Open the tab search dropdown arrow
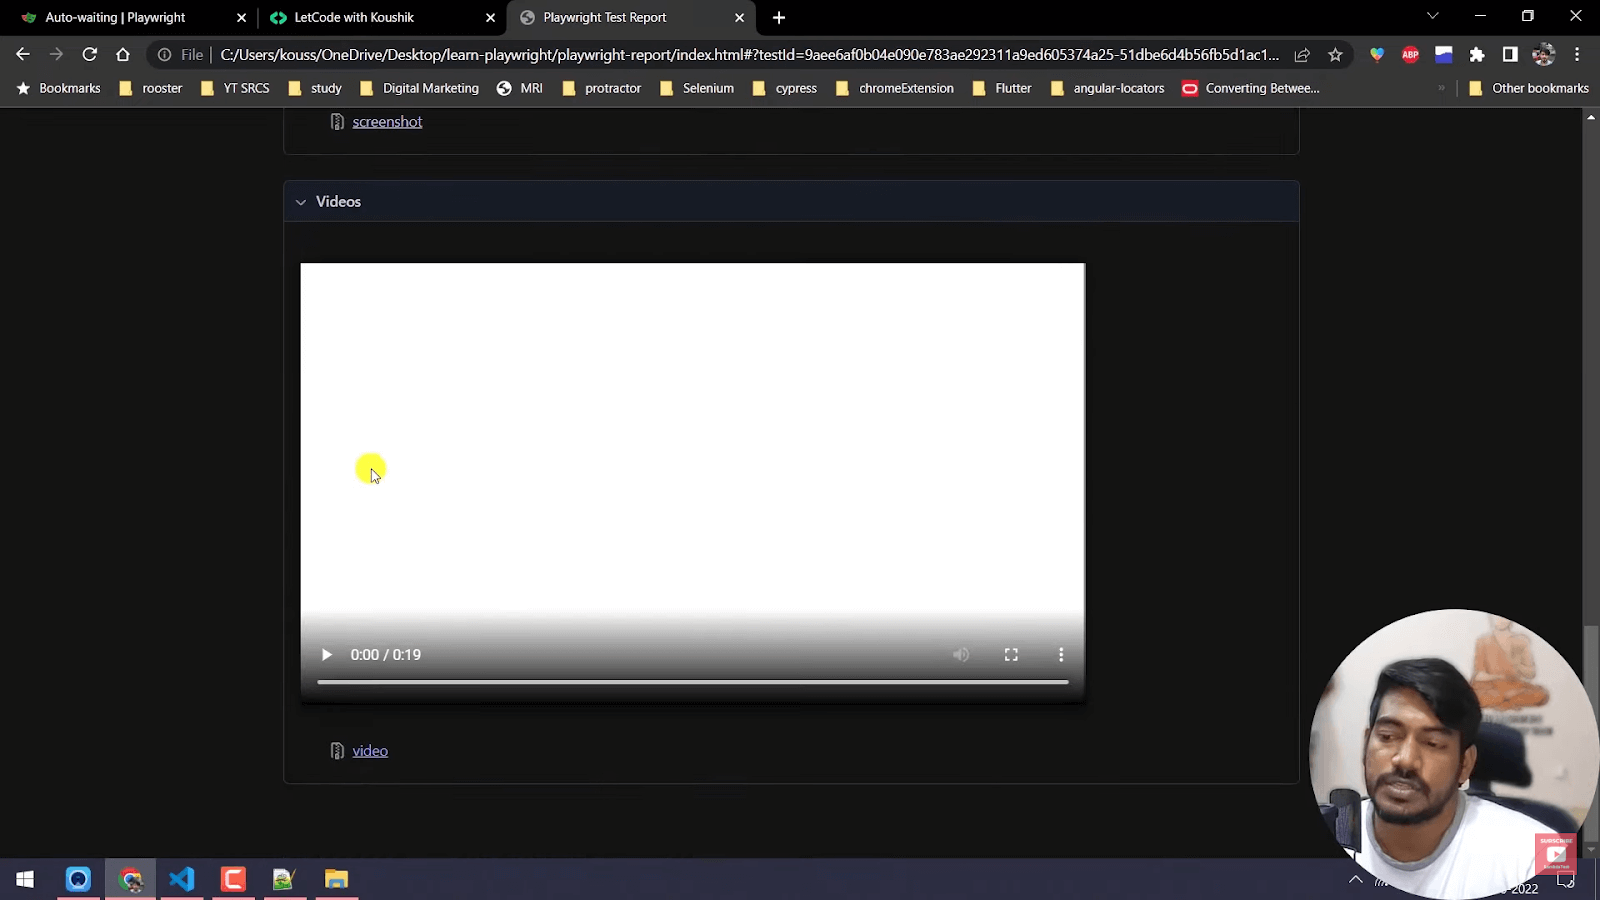Viewport: 1600px width, 900px height. tap(1432, 16)
